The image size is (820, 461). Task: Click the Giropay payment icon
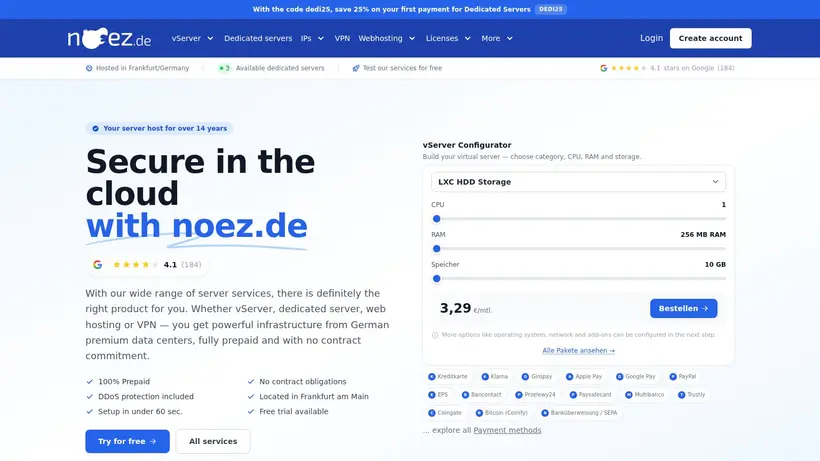[525, 376]
